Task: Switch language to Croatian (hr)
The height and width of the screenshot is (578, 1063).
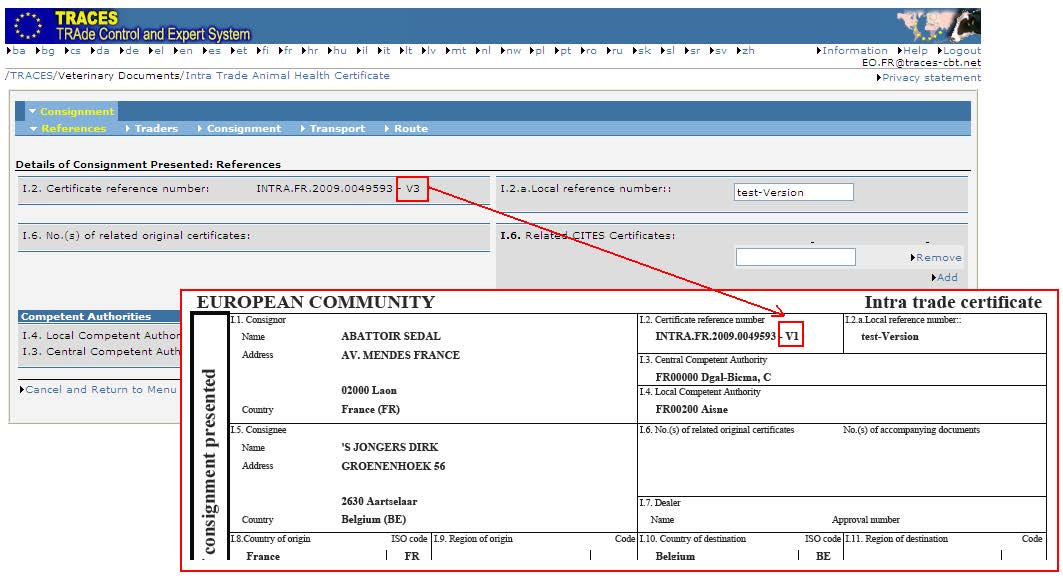Action: [310, 51]
